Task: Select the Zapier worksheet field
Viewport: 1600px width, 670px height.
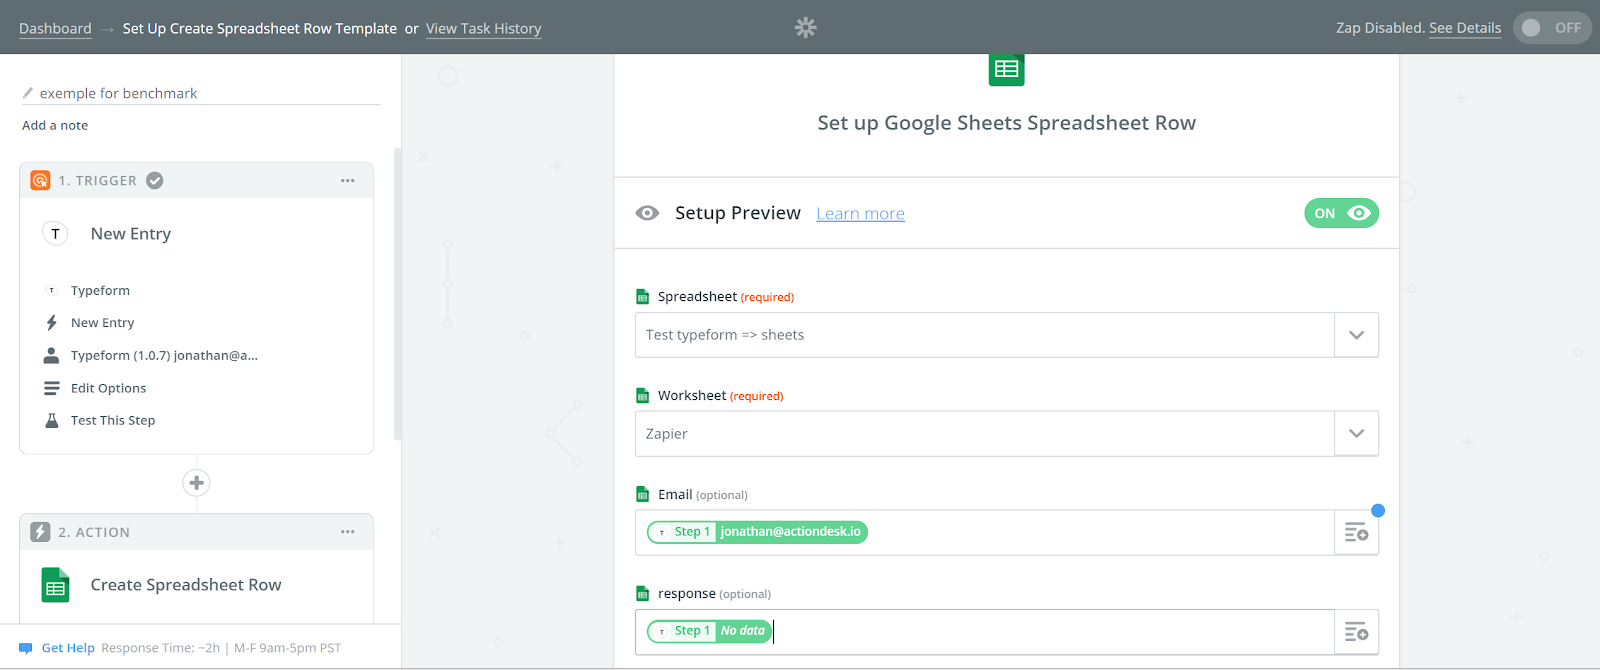Action: pyautogui.click(x=985, y=434)
